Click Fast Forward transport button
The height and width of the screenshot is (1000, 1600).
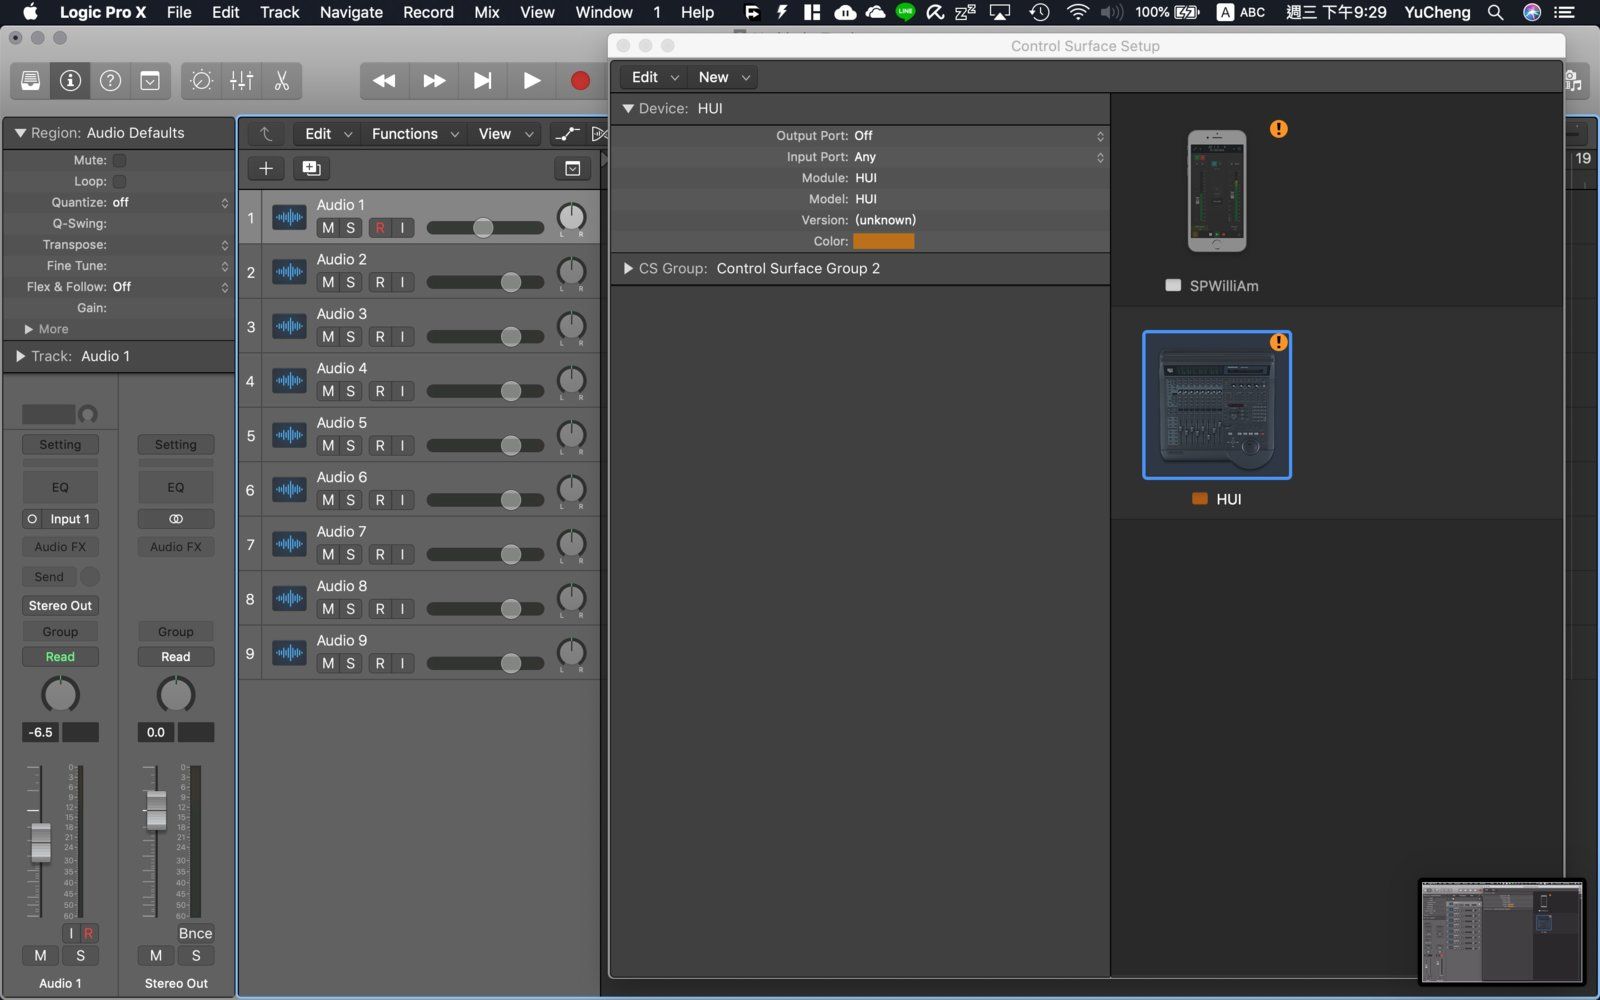[434, 81]
